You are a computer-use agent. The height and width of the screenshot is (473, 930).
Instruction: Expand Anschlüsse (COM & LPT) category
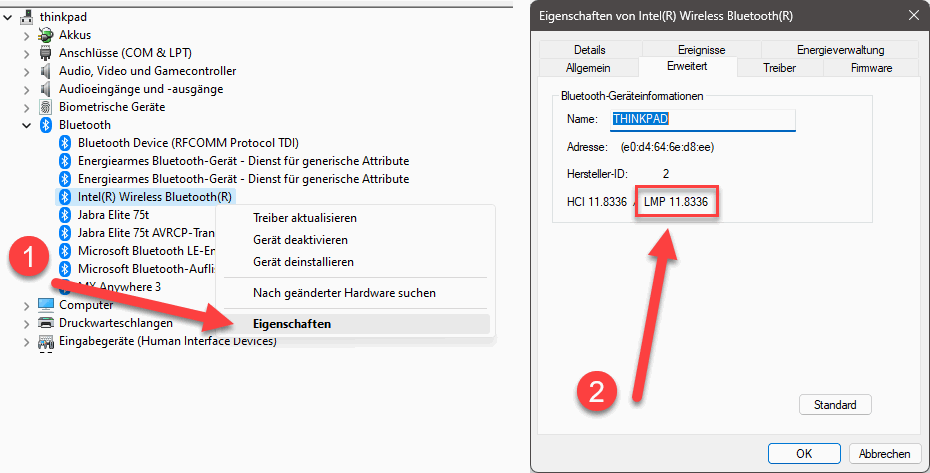click(26, 53)
